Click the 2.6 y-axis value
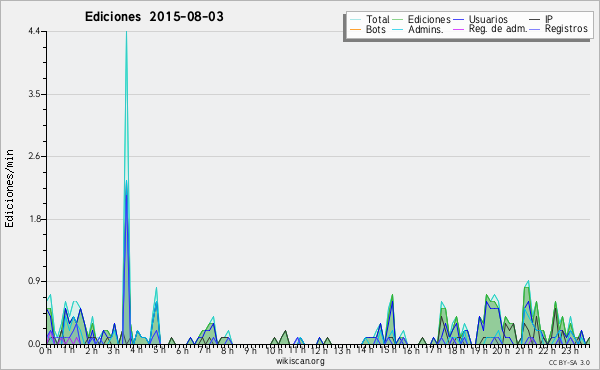 click(34, 156)
